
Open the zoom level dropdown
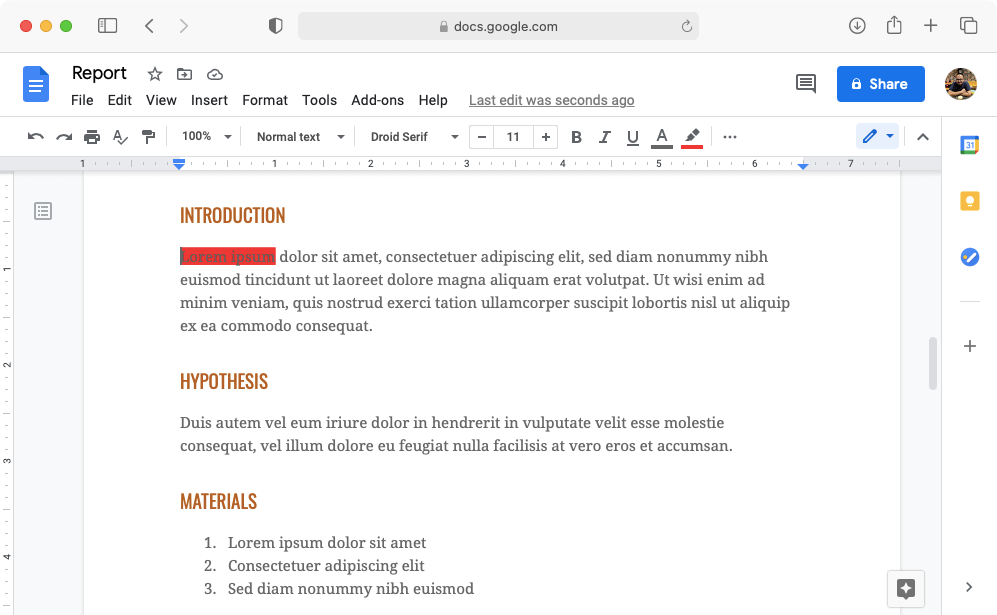[x=205, y=136]
